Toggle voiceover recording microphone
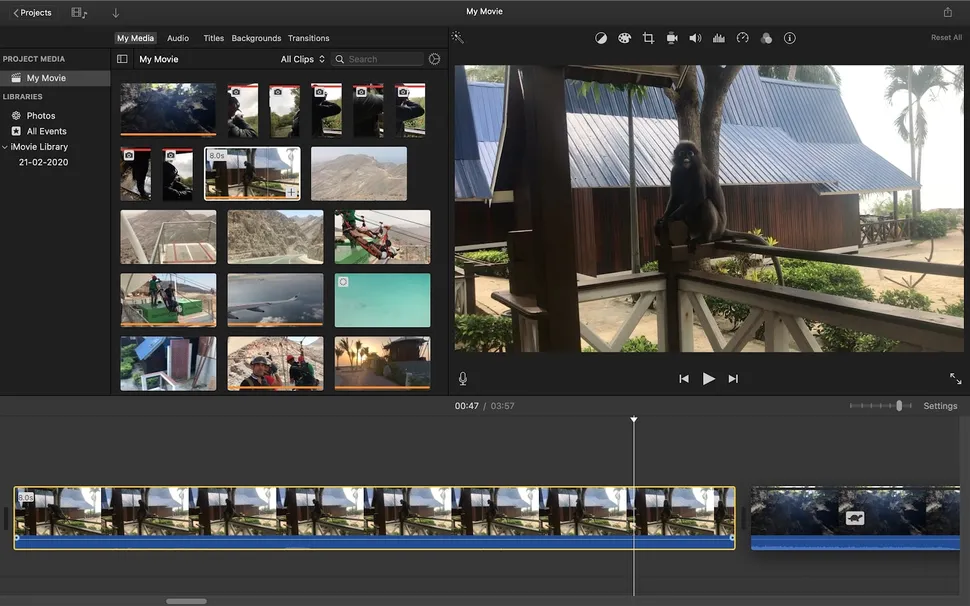The width and height of the screenshot is (970, 606). [x=462, y=379]
